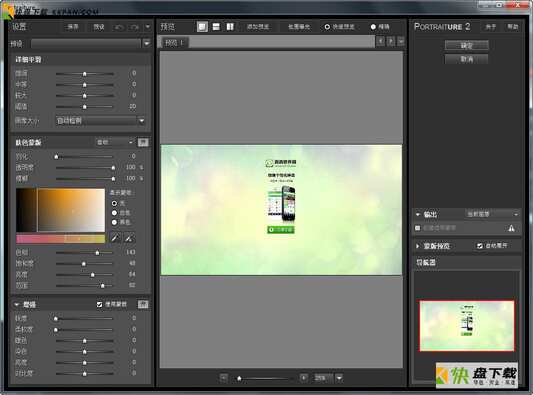Open the Help menu beside Portraiture 2 title
The width and height of the screenshot is (533, 395).
click(x=513, y=27)
